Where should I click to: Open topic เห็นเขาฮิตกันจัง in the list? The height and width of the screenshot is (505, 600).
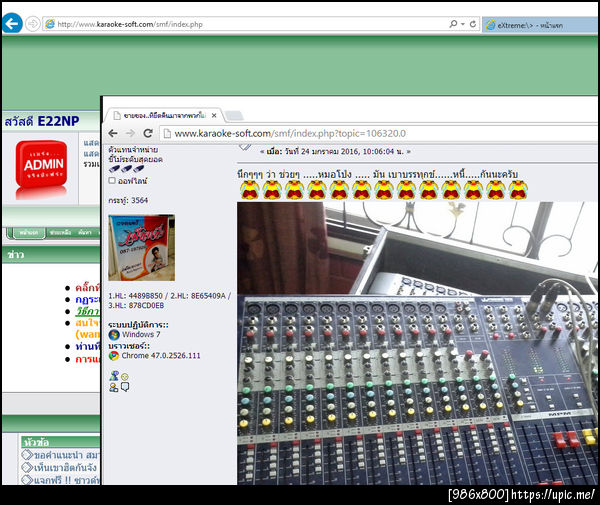tap(65, 468)
